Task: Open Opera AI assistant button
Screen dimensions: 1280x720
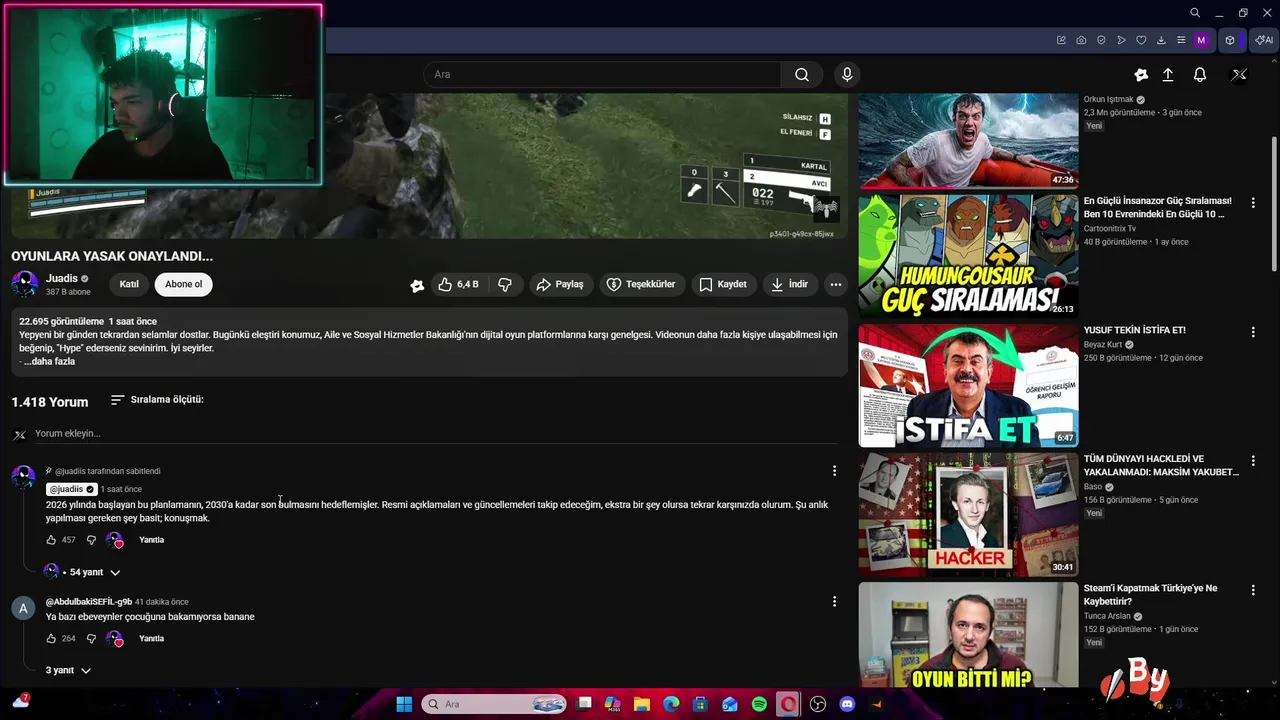Action: [1264, 40]
